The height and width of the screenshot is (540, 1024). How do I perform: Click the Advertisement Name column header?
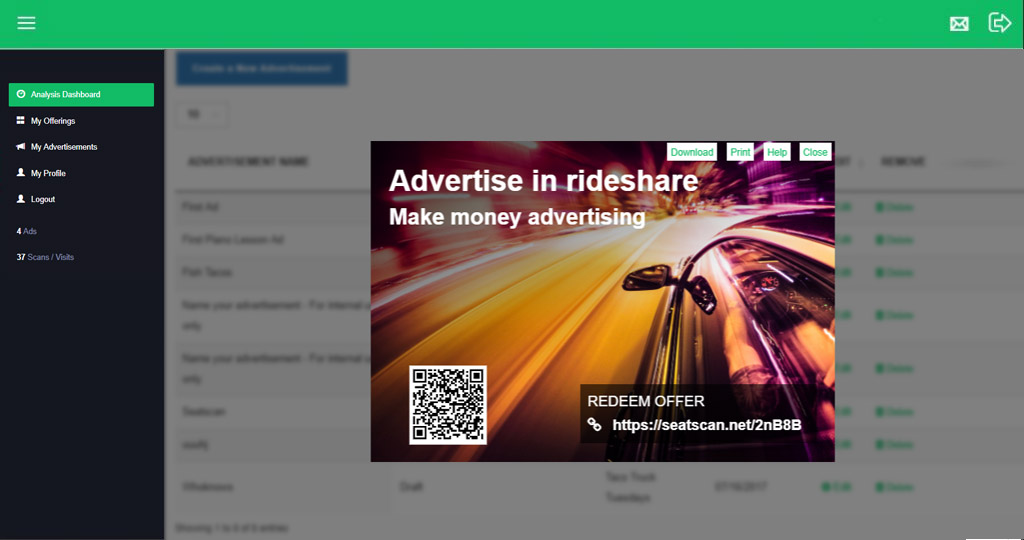248,161
